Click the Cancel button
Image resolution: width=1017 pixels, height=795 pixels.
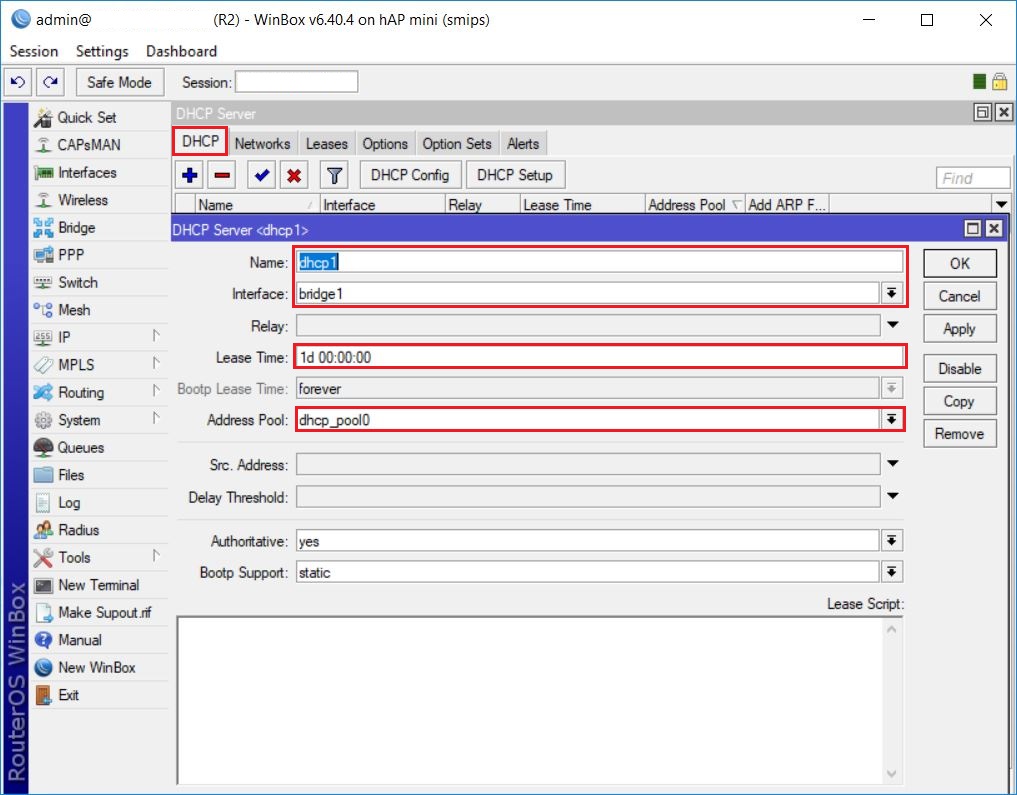point(960,296)
